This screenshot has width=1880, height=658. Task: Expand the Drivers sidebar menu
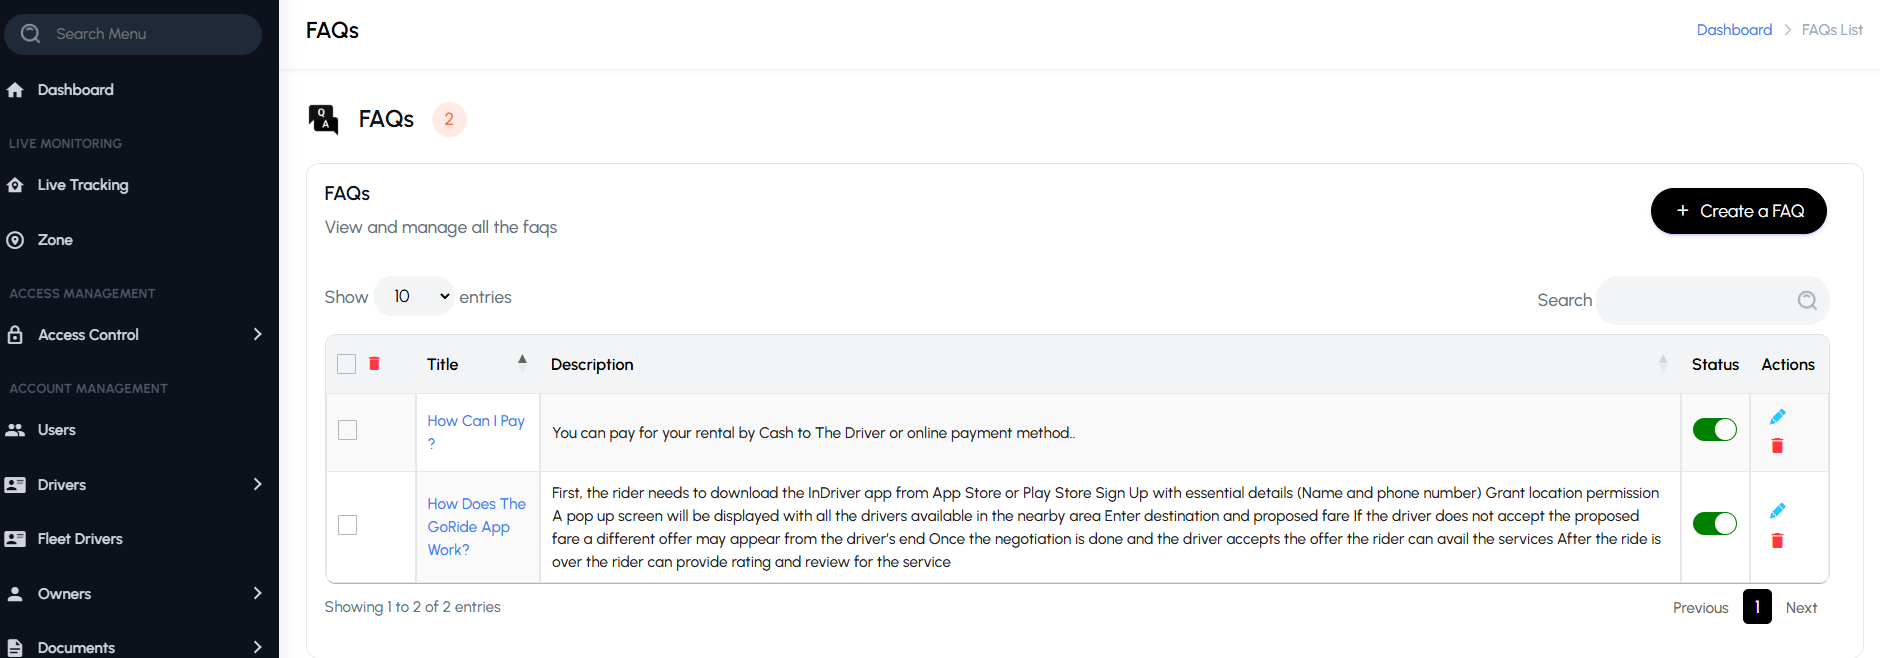tap(257, 484)
